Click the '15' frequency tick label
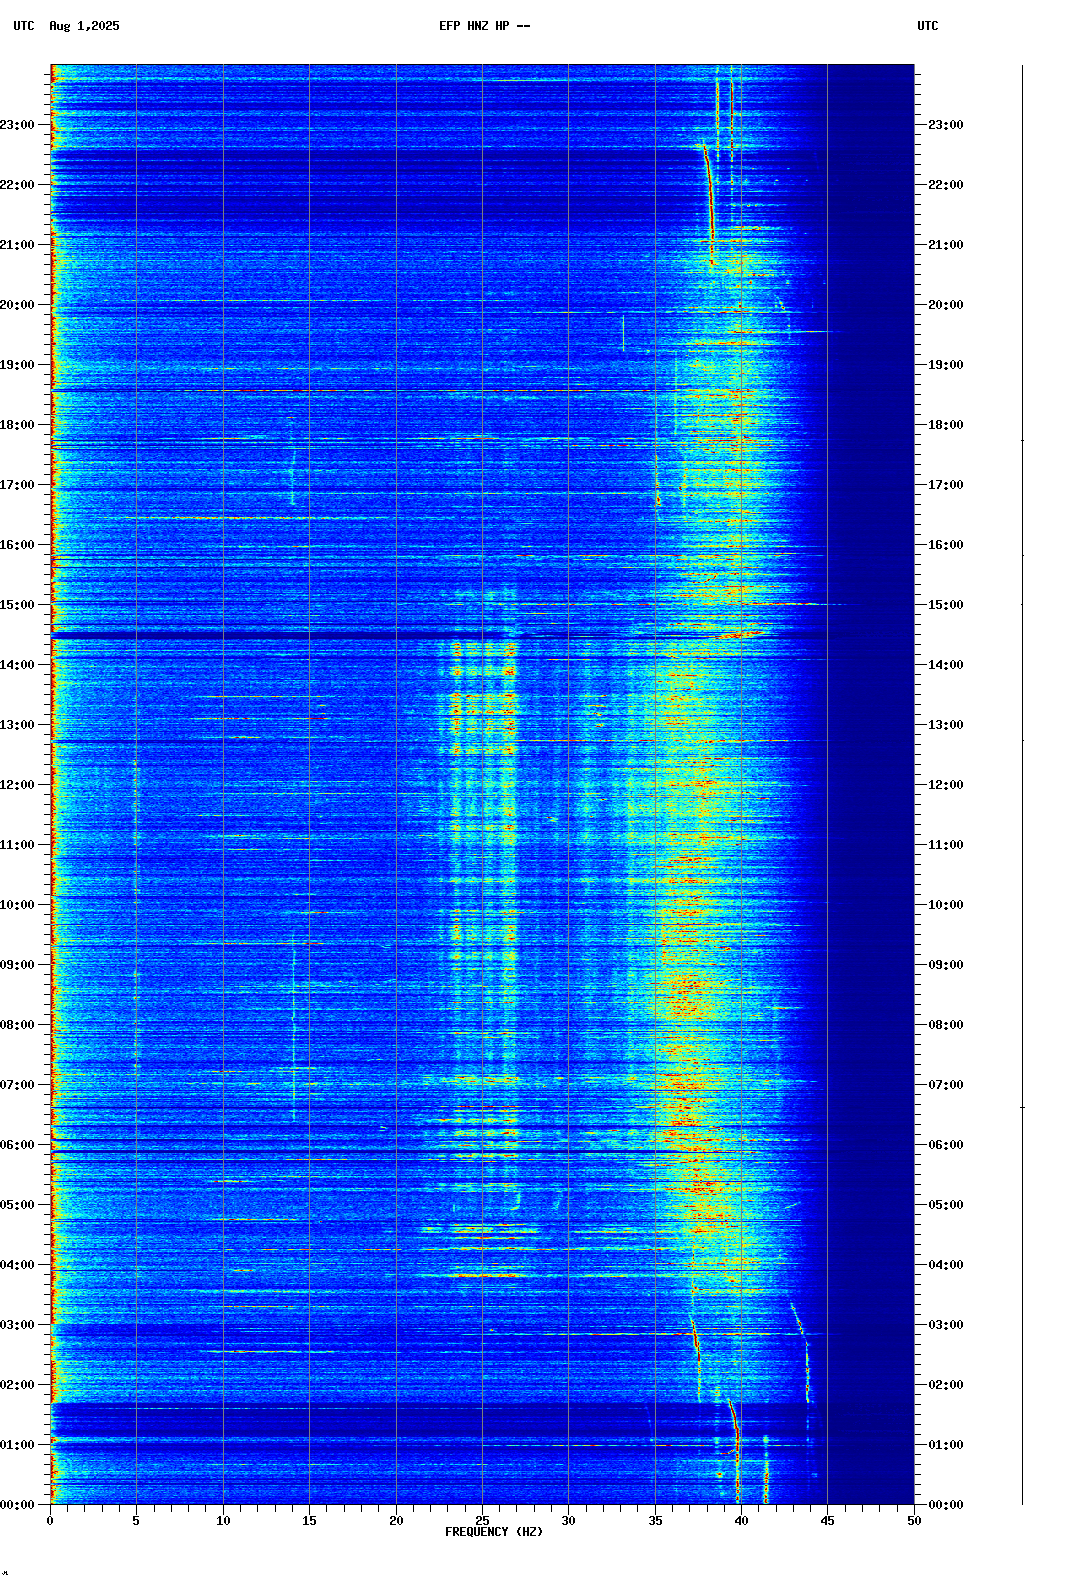Screen dimensions: 1066x1584 pyautogui.click(x=309, y=1521)
